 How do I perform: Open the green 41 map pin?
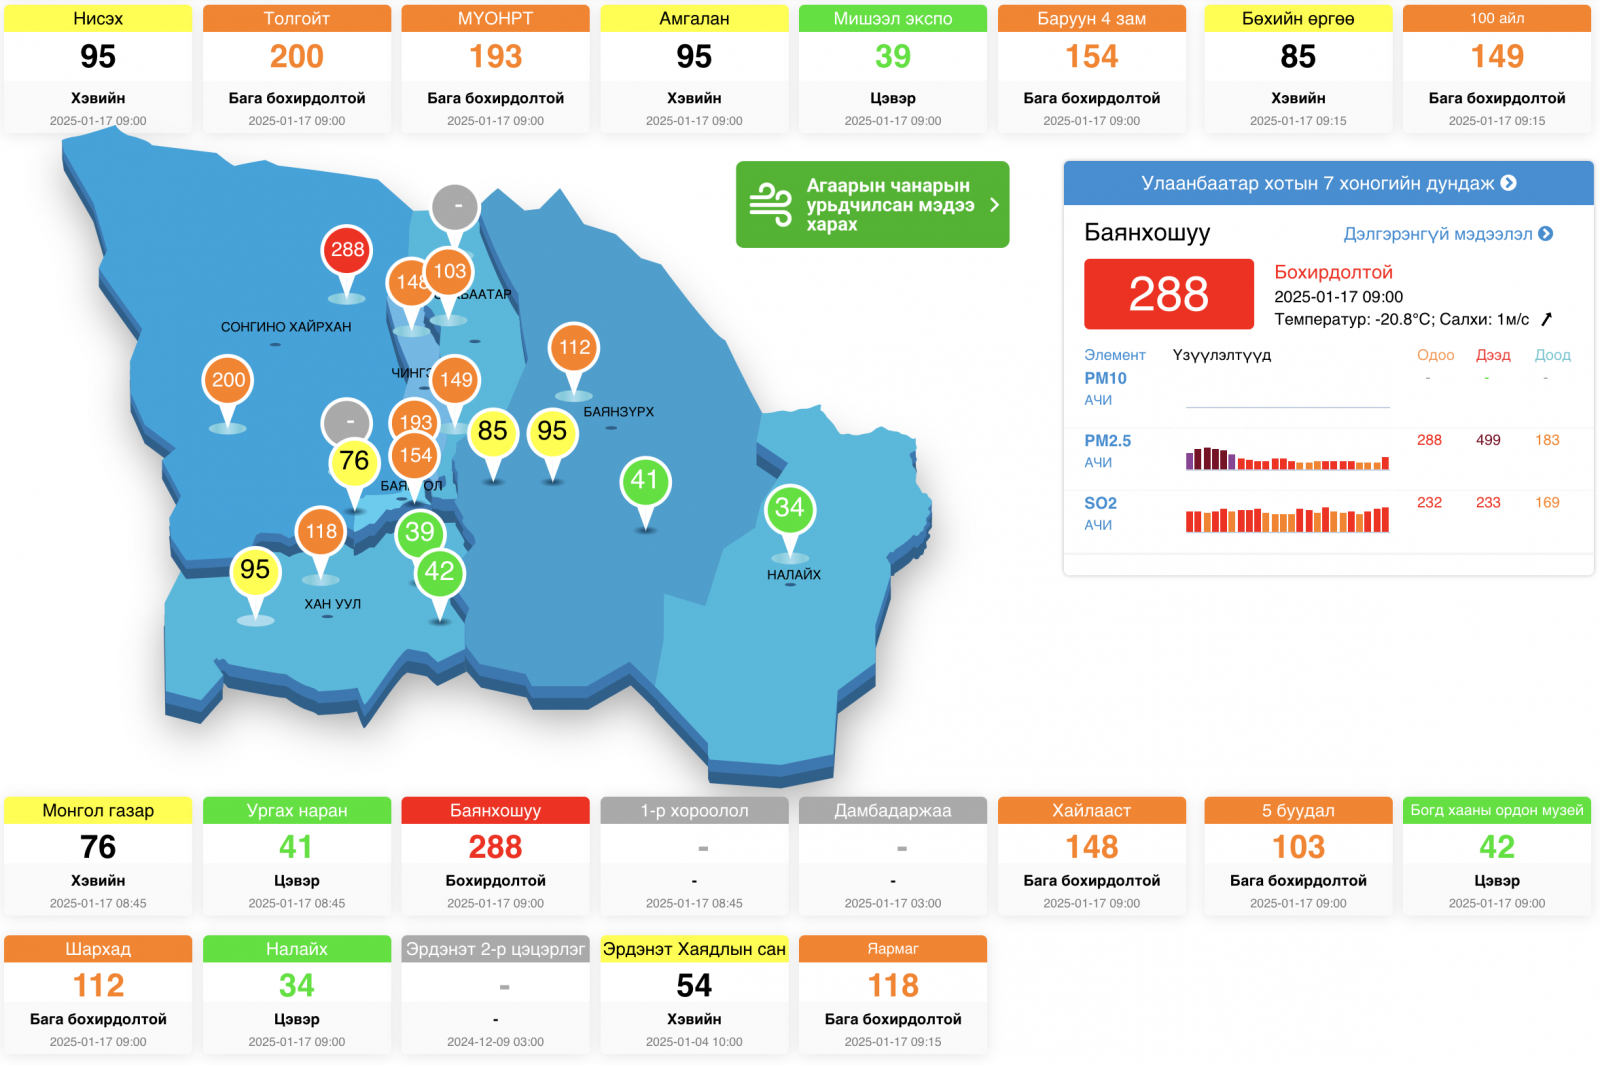click(x=645, y=480)
